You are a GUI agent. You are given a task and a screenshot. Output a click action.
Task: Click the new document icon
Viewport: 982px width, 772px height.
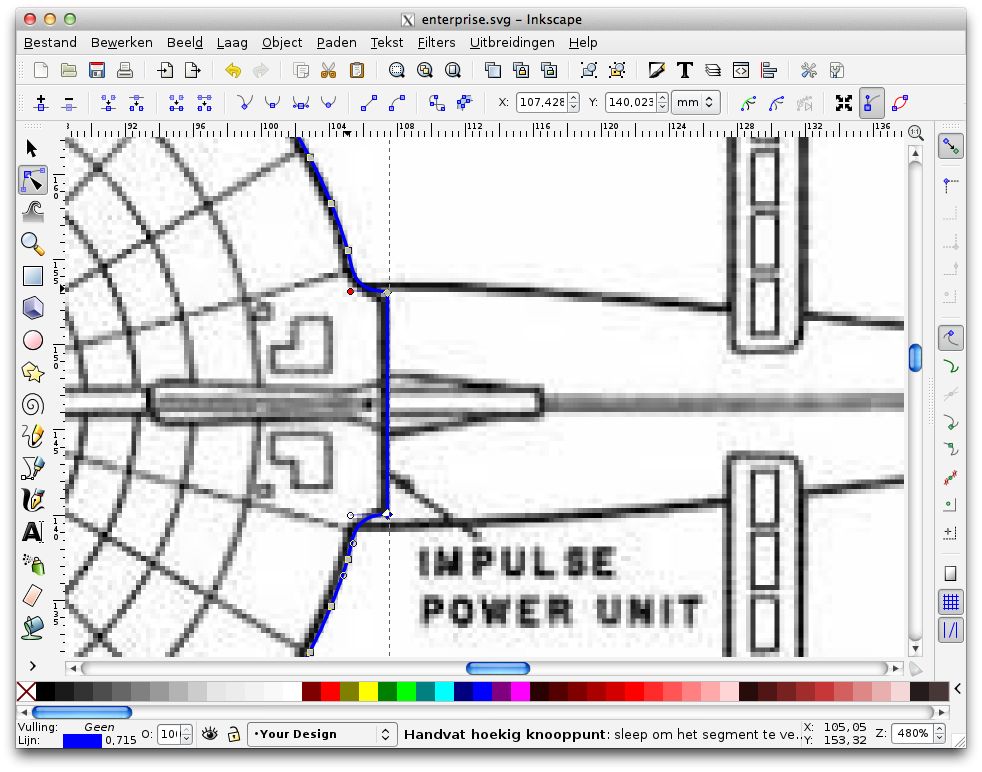(x=41, y=70)
